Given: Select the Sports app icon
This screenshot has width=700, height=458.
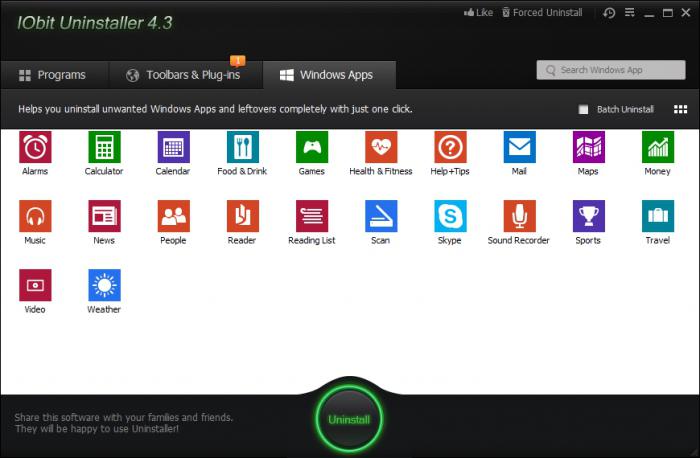Looking at the screenshot, I should coord(589,216).
